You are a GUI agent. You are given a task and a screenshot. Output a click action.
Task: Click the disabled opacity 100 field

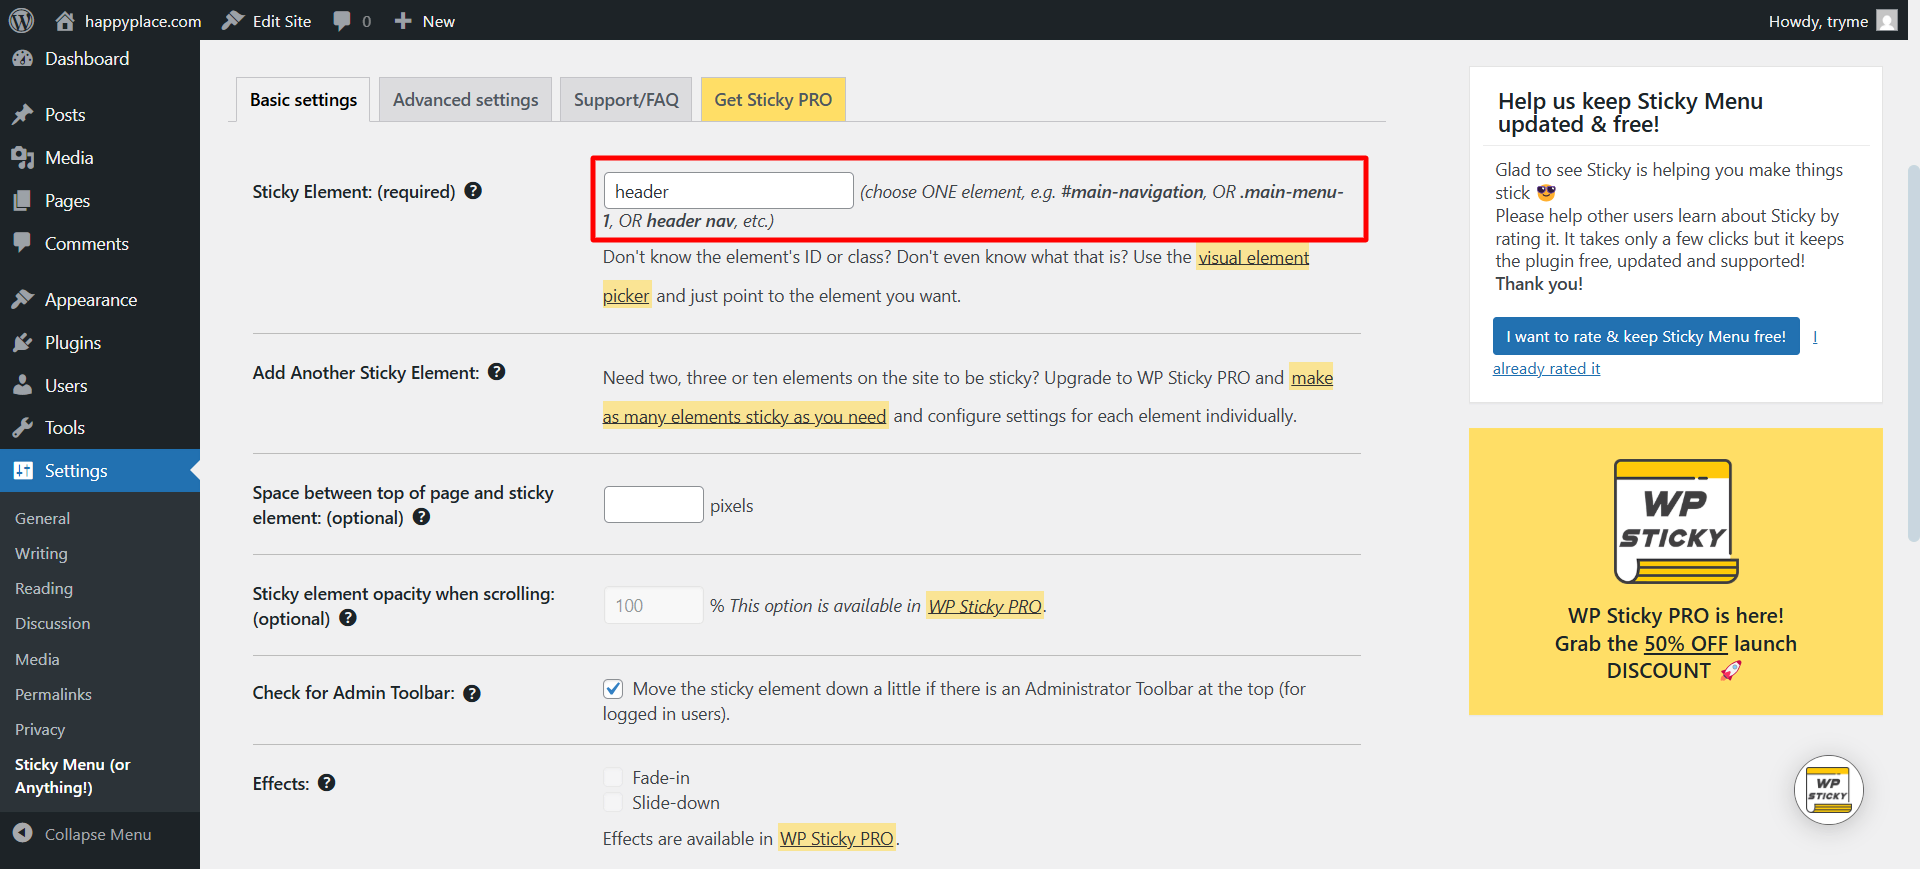point(654,605)
